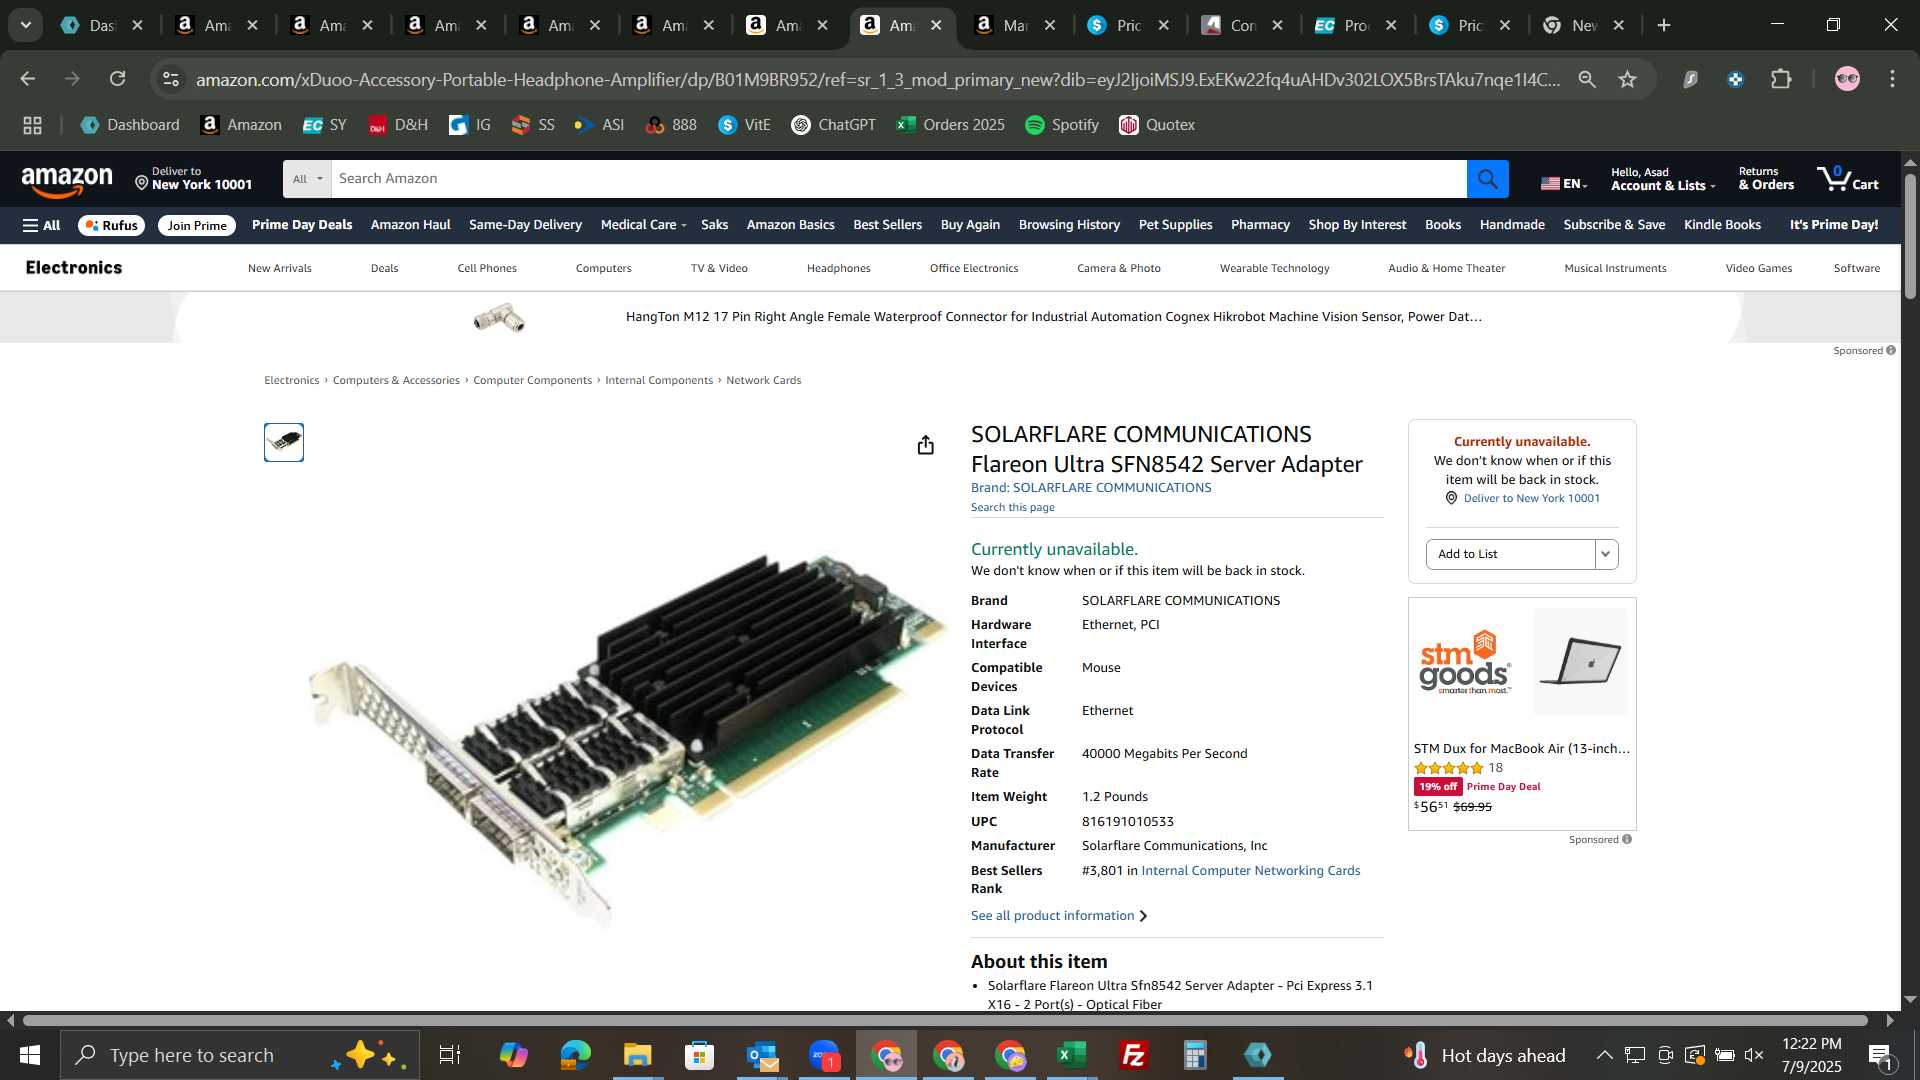Open Prime Day Deals nav item
The width and height of the screenshot is (1920, 1080).
[x=302, y=225]
